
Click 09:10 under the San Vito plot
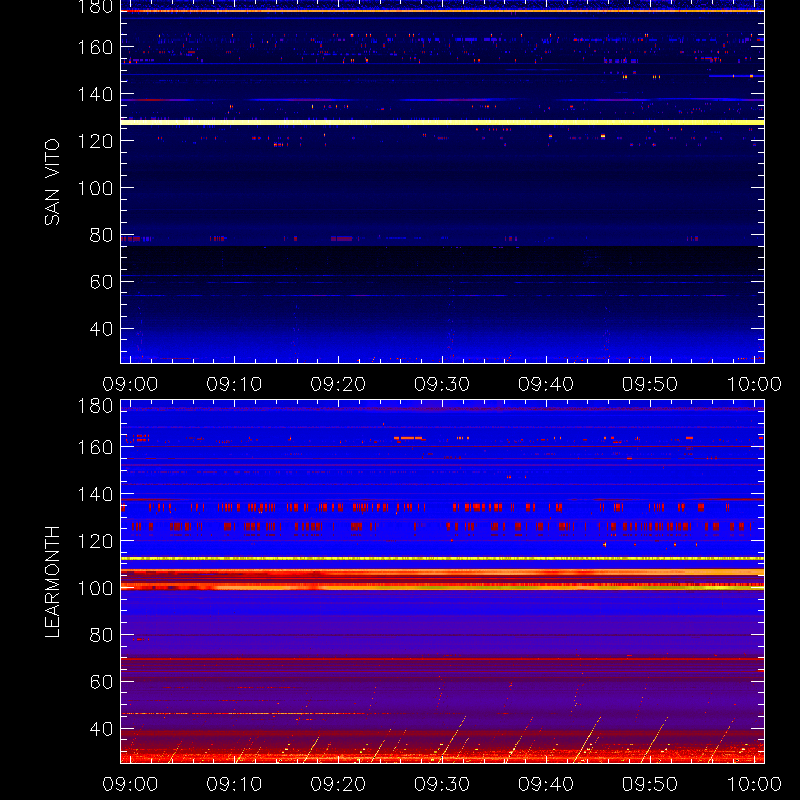[x=234, y=384]
